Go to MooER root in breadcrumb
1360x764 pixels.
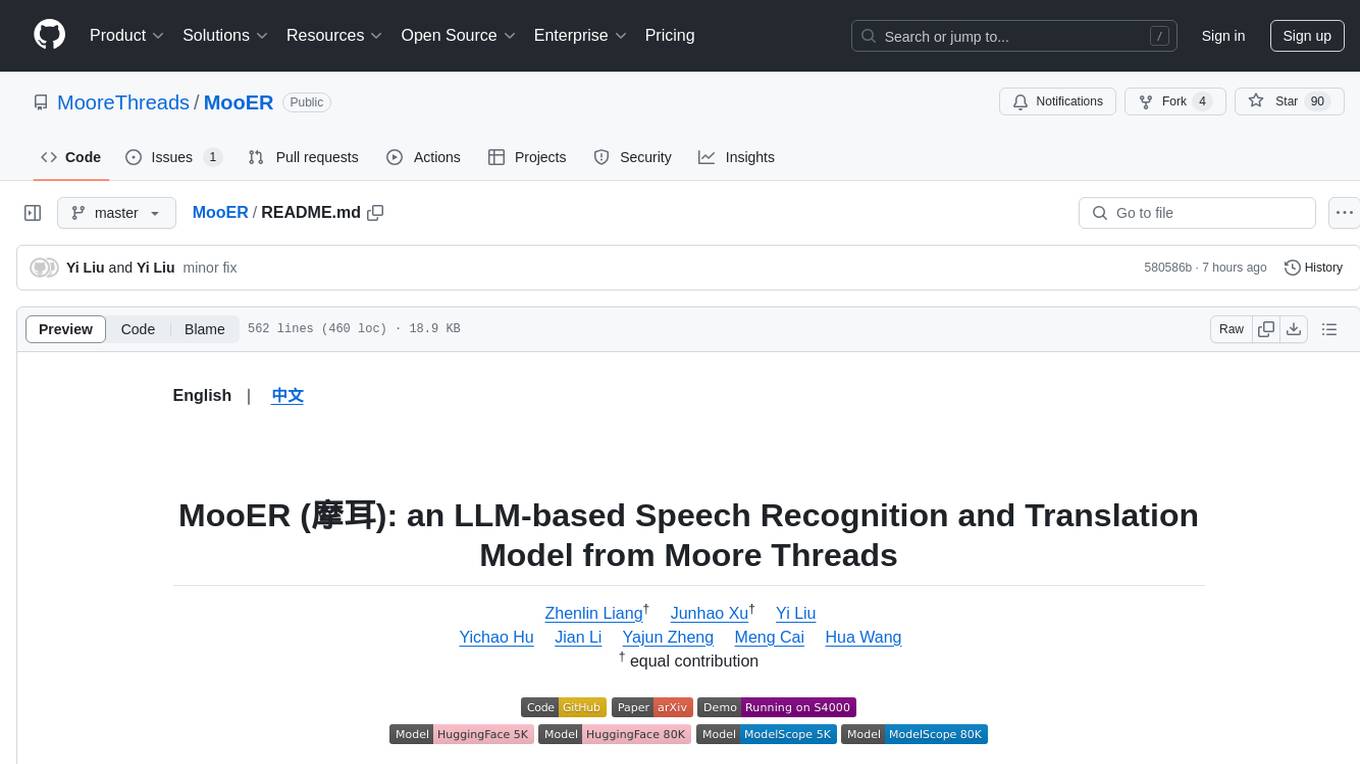tap(220, 212)
